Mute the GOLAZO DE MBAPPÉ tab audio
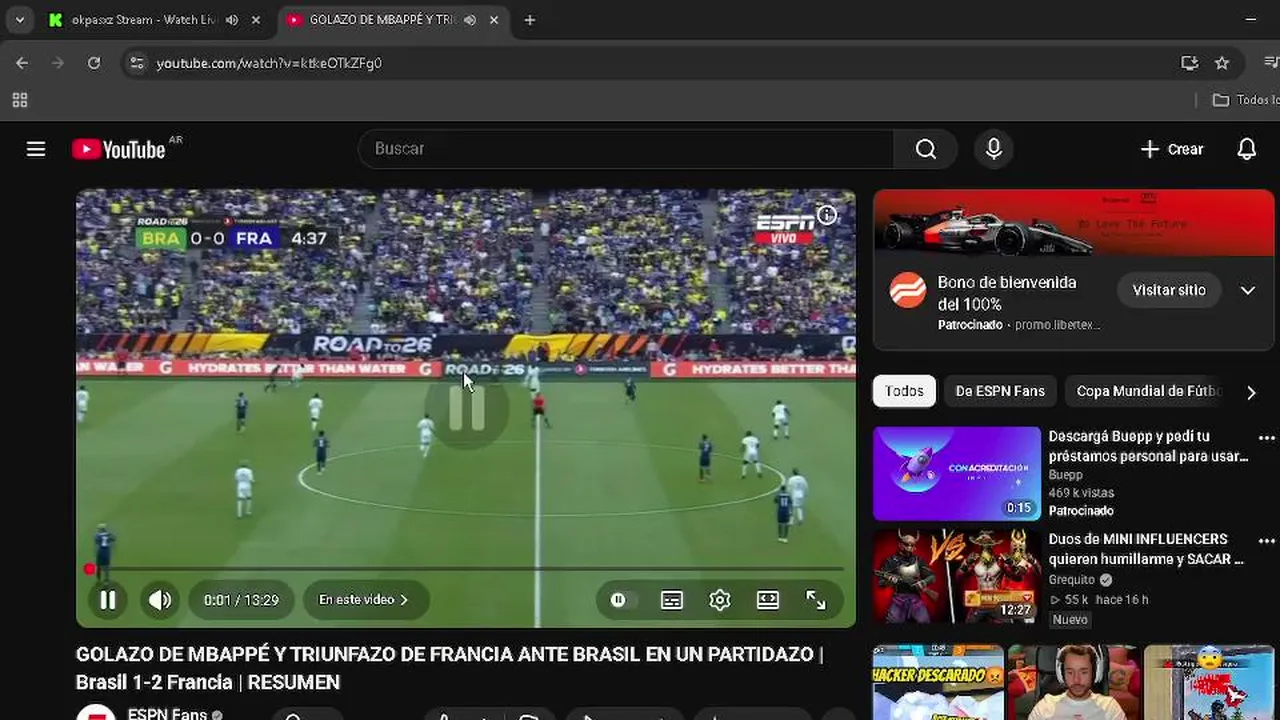 click(470, 20)
